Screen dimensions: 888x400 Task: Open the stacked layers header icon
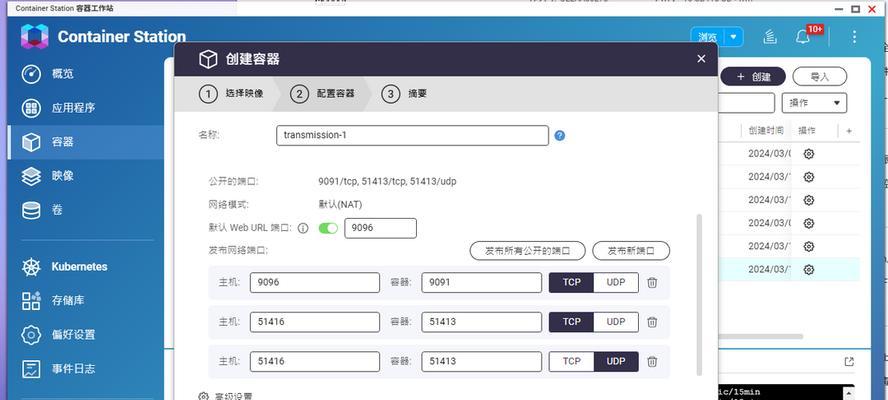770,37
